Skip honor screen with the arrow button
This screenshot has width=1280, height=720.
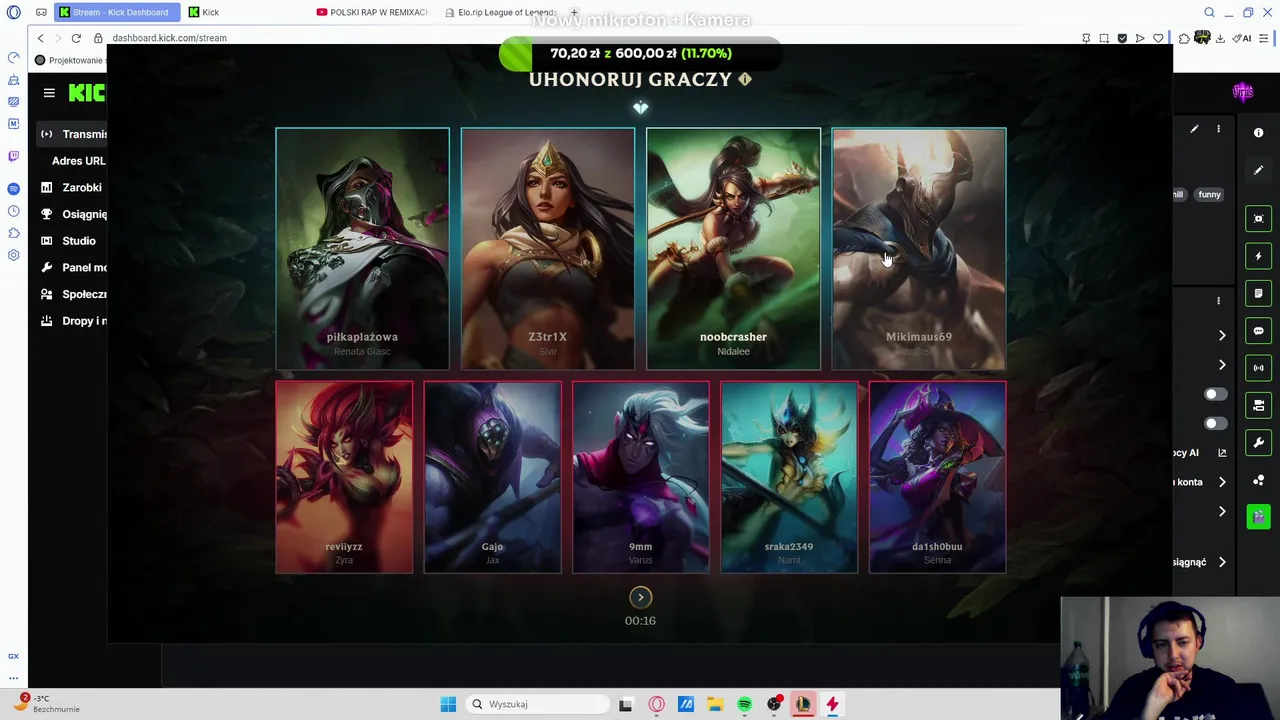pos(640,597)
